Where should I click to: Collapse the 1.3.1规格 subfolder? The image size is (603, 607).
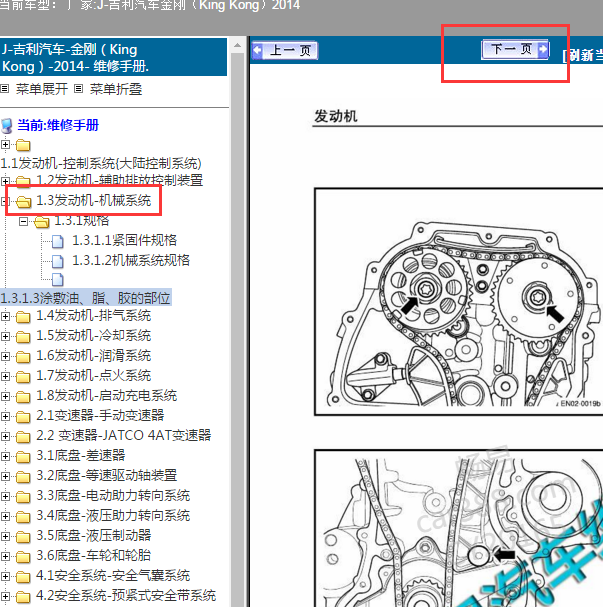click(x=23, y=221)
